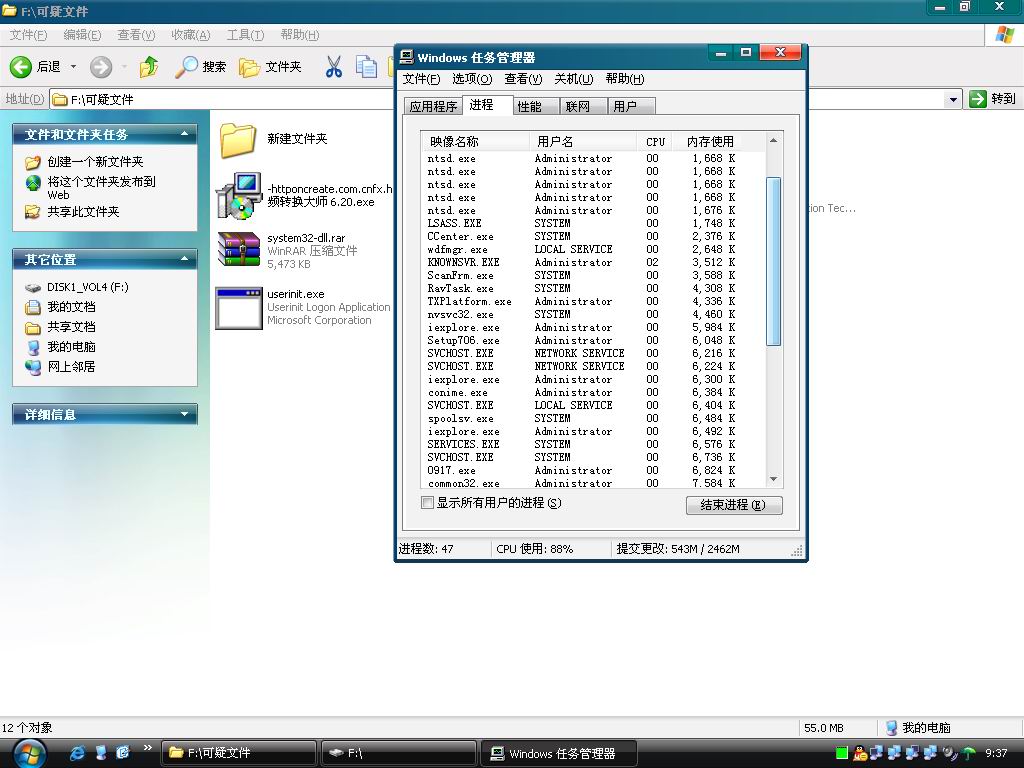Collapse the 其它位置 panel
Screen dimensions: 1024x768
tap(184, 259)
